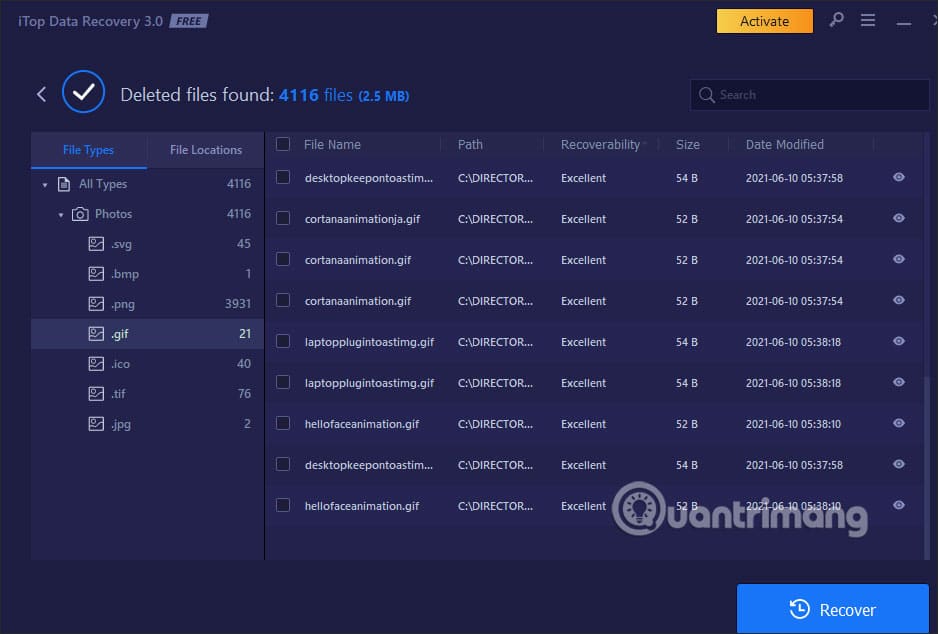Select .png file type row
The image size is (938, 634).
click(x=147, y=304)
